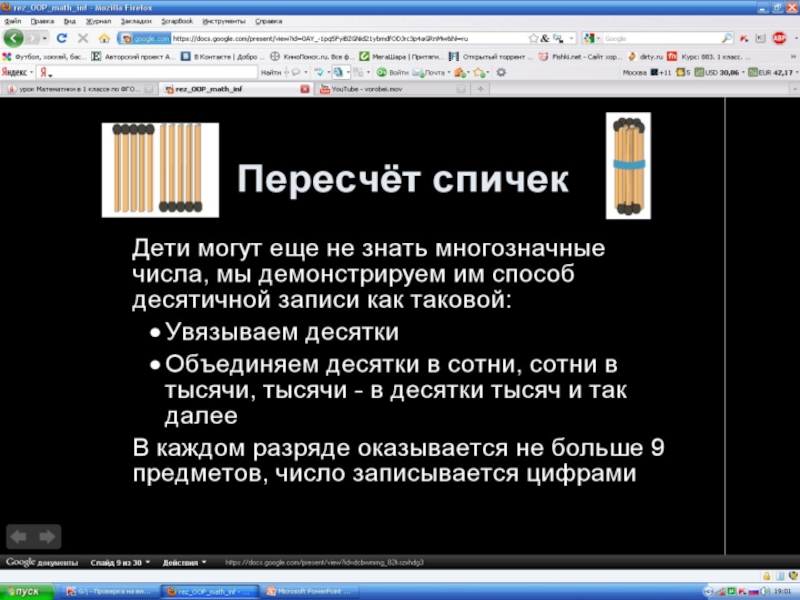Open the Курс: 883. 1 класс bookmark
Screen dimensions: 800x600
709,57
